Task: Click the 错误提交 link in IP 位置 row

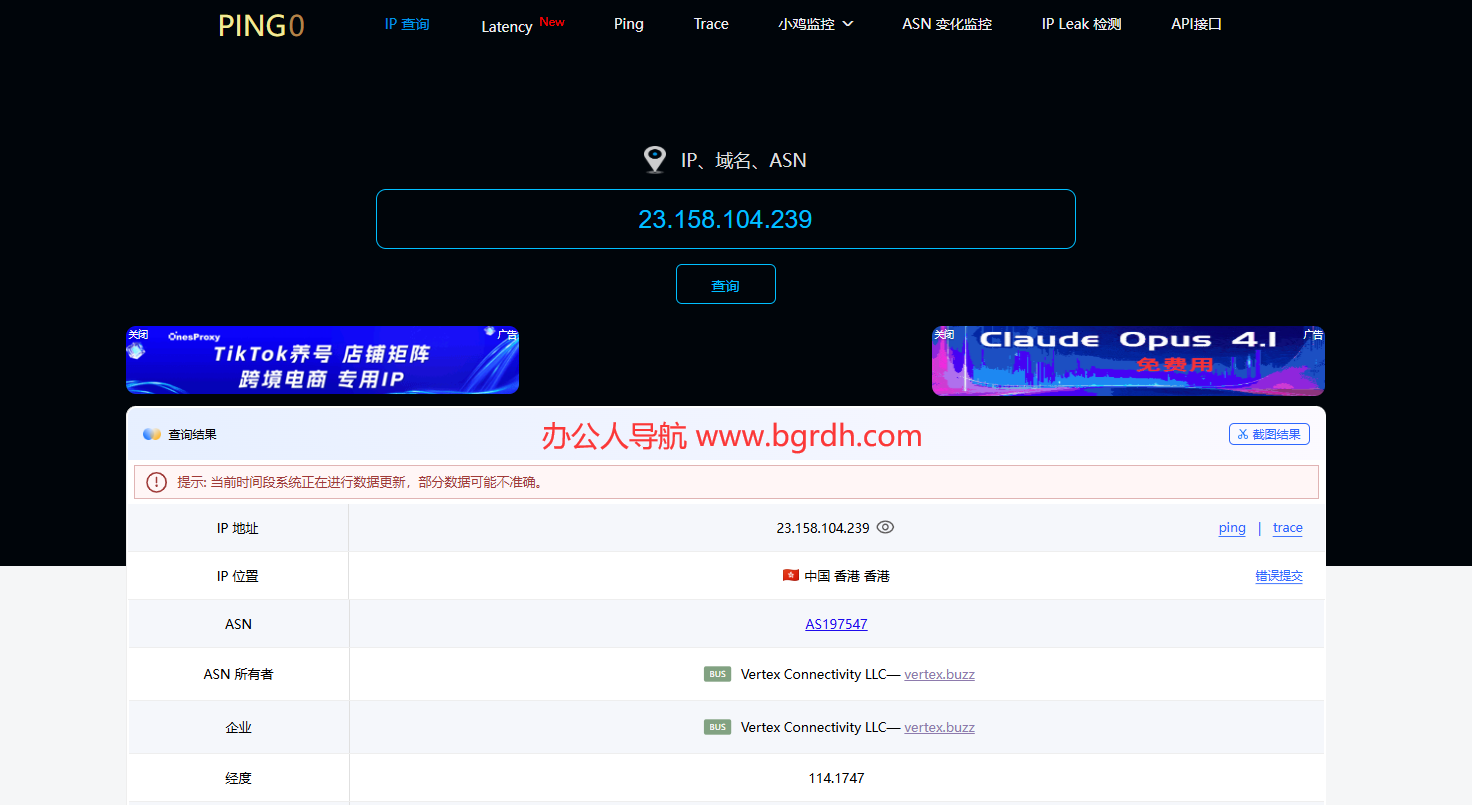Action: tap(1279, 576)
